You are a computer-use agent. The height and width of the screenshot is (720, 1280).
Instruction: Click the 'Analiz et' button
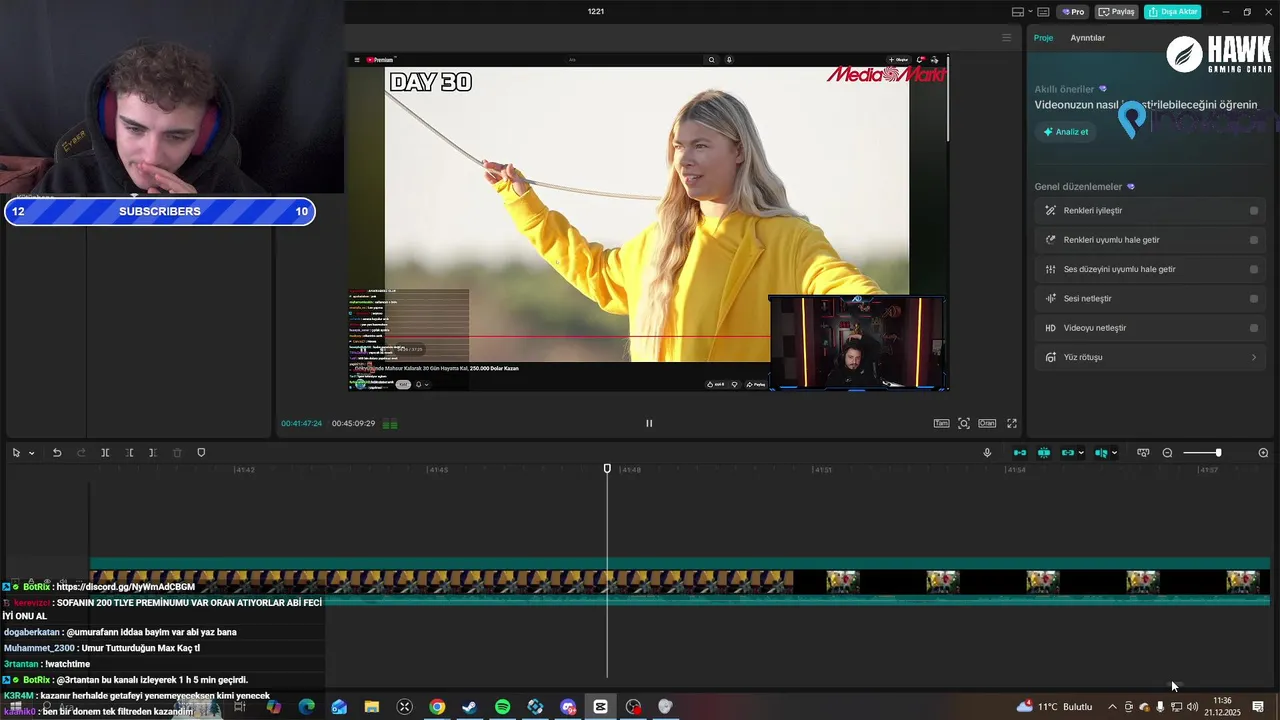1066,132
